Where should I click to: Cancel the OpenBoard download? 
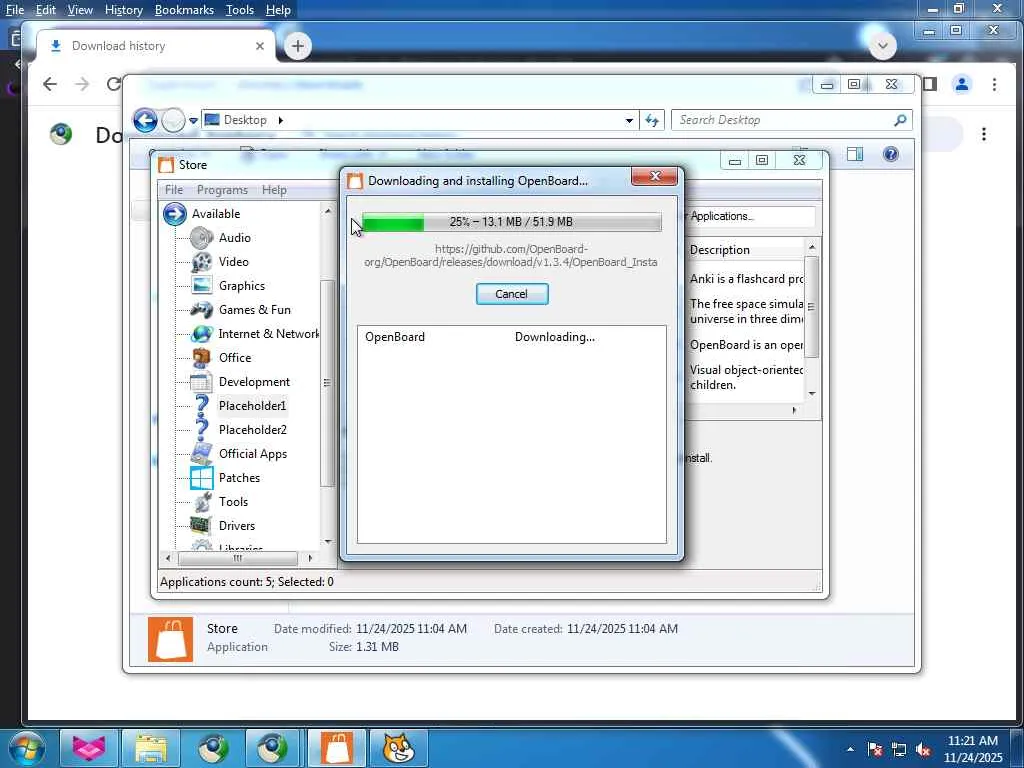point(511,294)
